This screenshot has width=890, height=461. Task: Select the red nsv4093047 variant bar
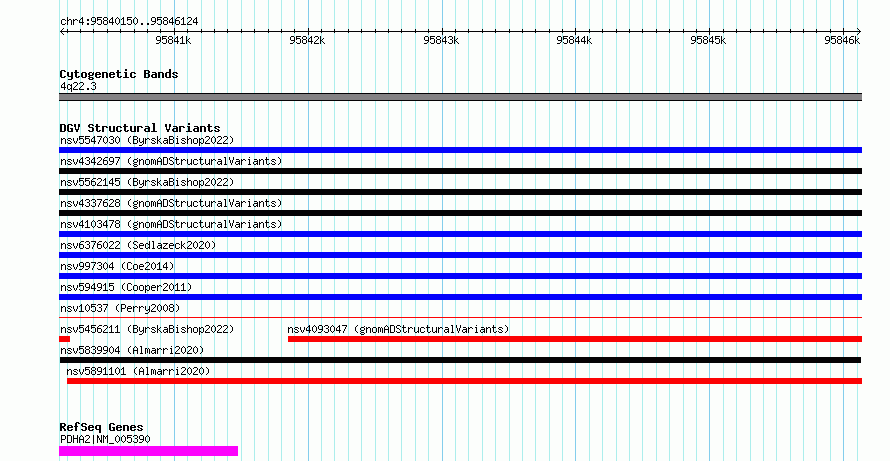click(x=575, y=340)
